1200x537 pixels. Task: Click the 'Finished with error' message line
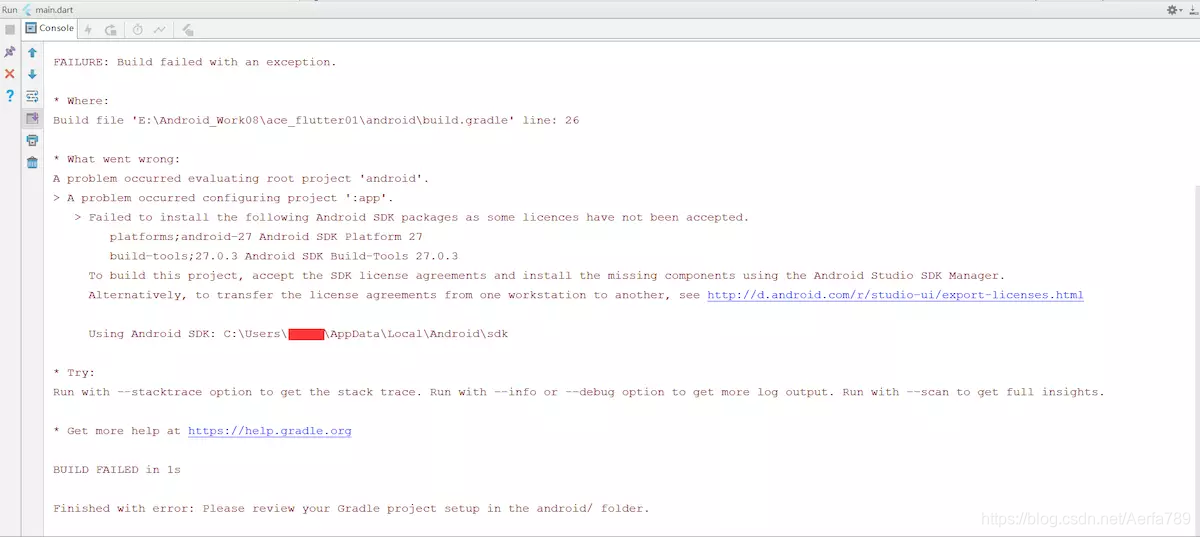coord(351,508)
